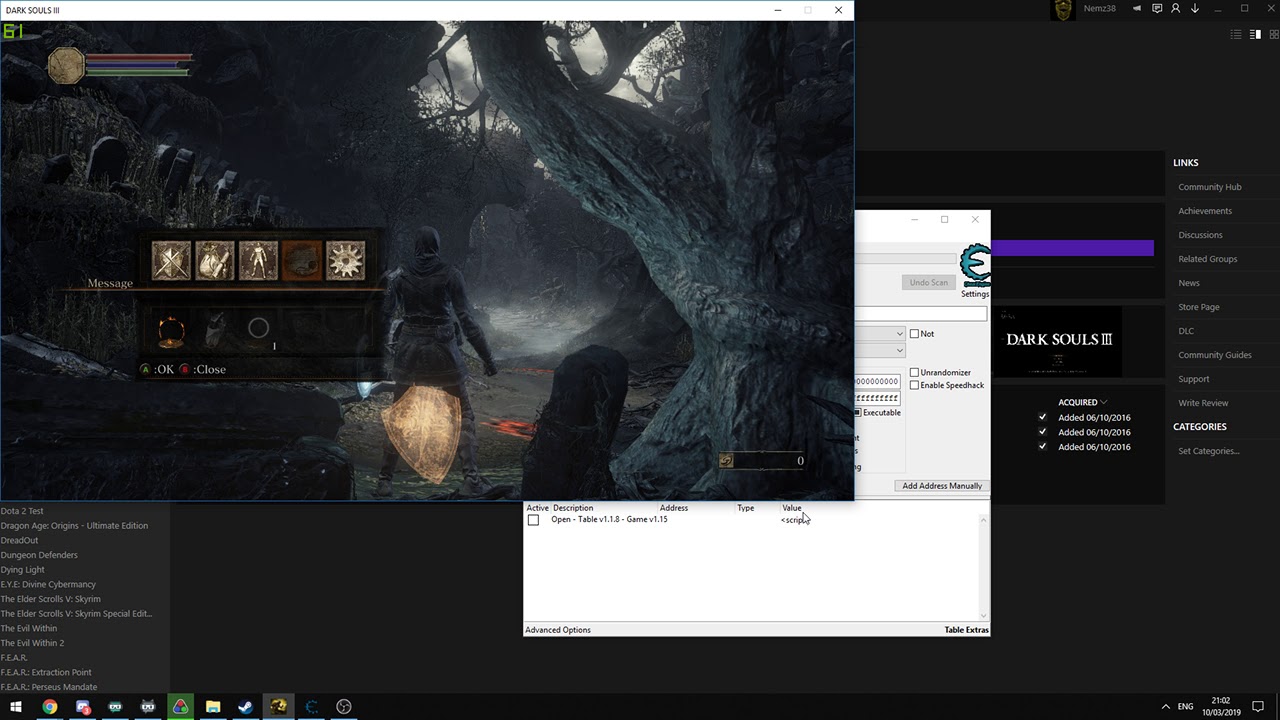Switch library to list view icon
Viewport: 1280px width, 720px height.
click(x=1235, y=35)
